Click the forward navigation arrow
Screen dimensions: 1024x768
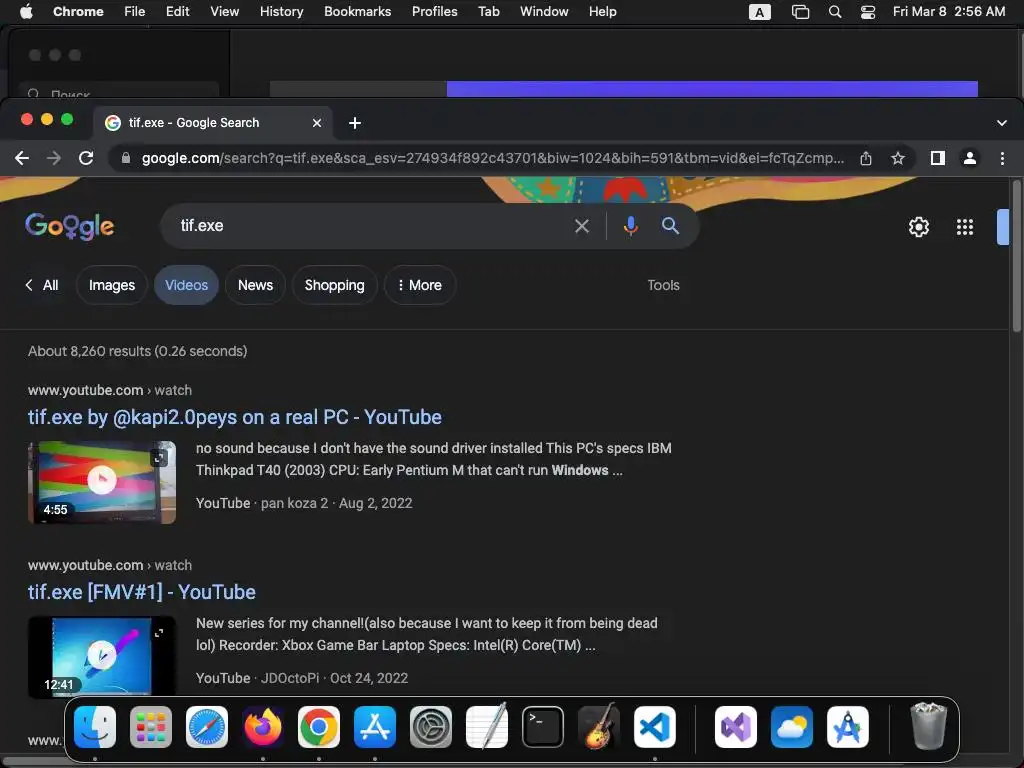pos(54,158)
